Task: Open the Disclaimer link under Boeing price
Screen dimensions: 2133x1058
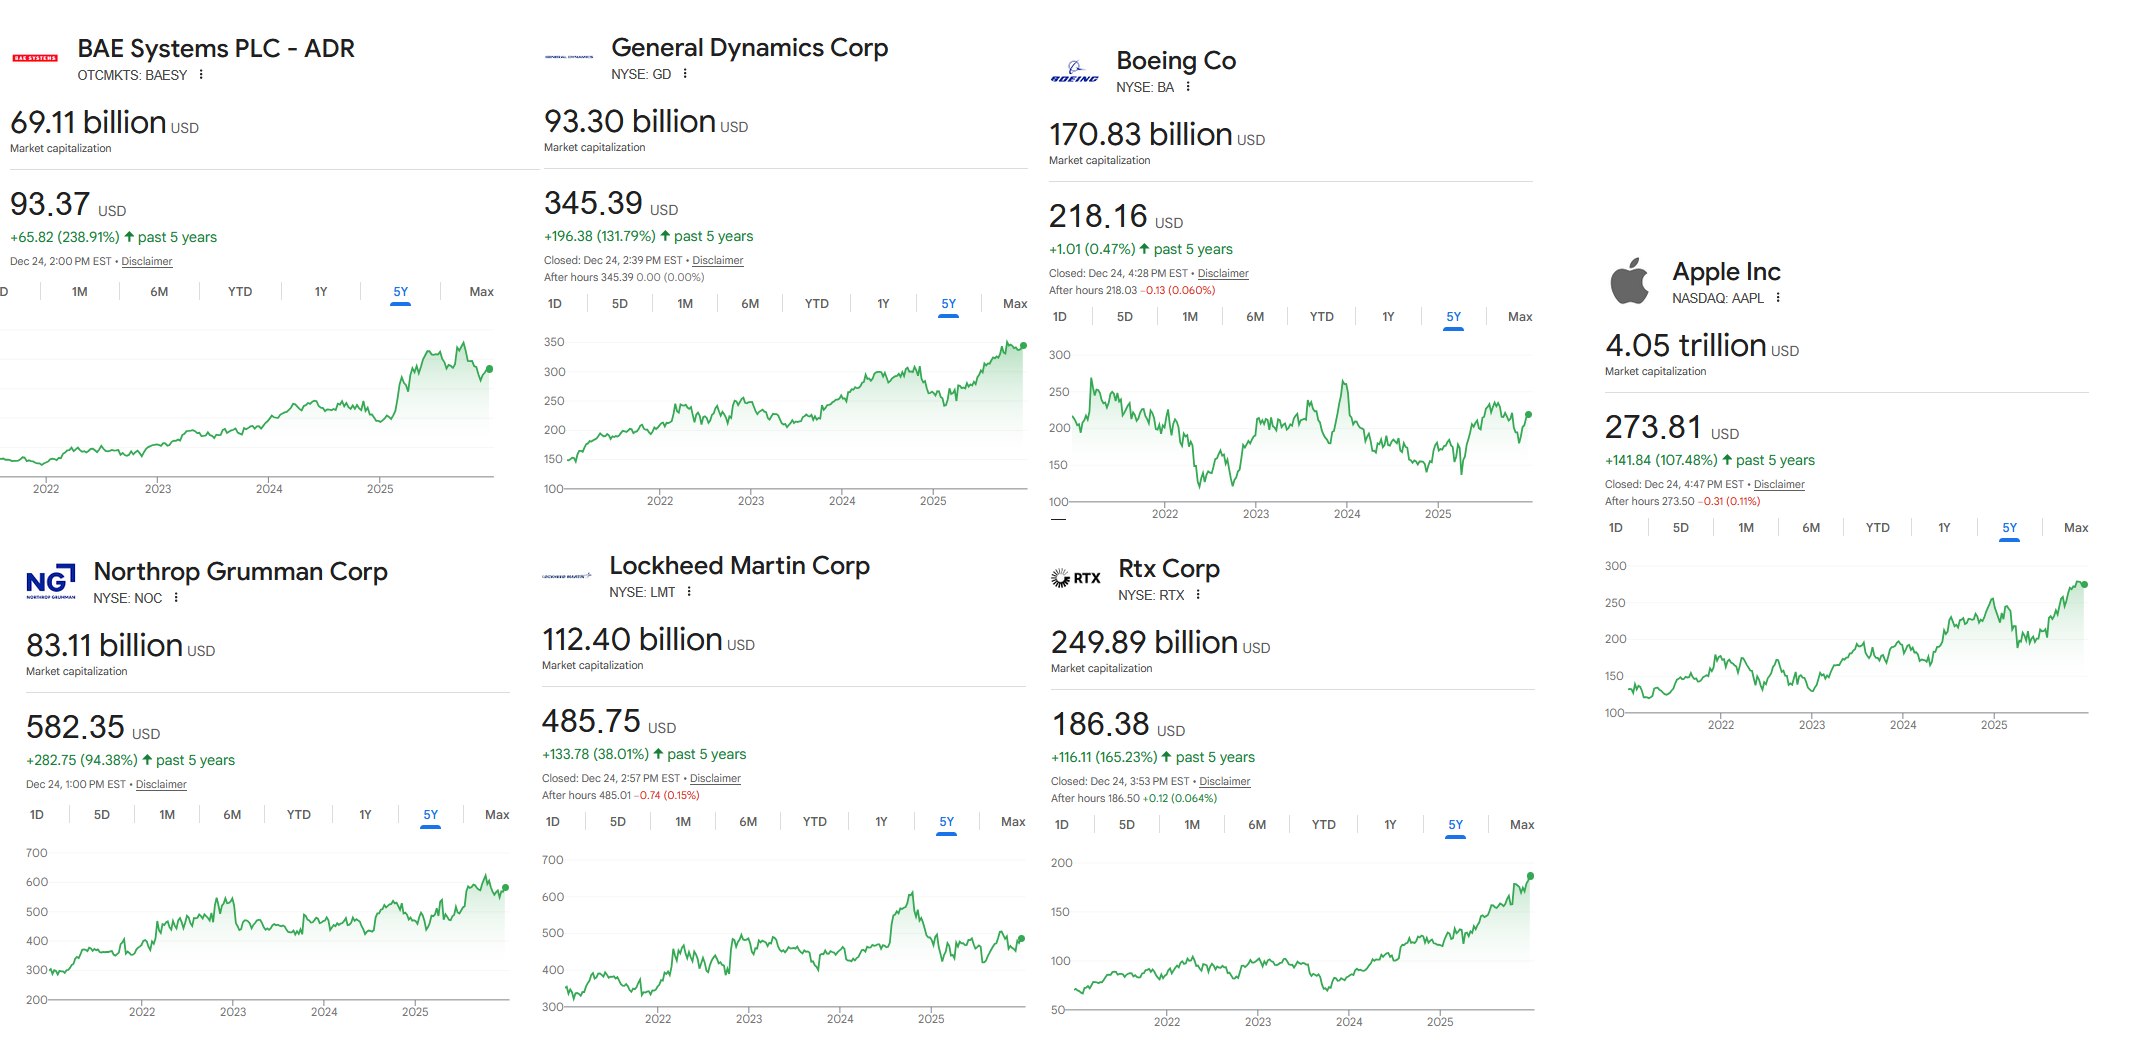Action: pyautogui.click(x=1223, y=274)
